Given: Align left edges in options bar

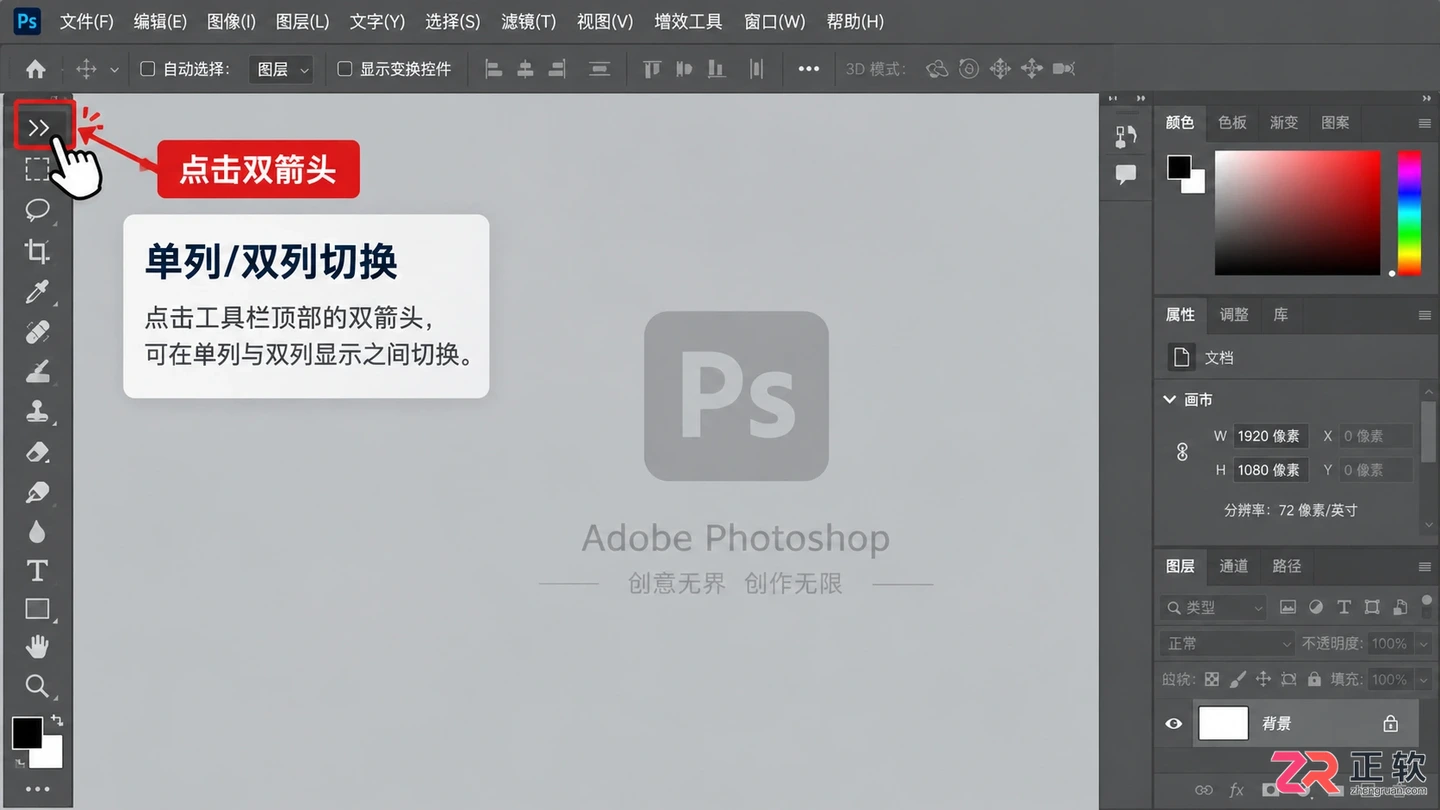Looking at the screenshot, I should [x=493, y=69].
